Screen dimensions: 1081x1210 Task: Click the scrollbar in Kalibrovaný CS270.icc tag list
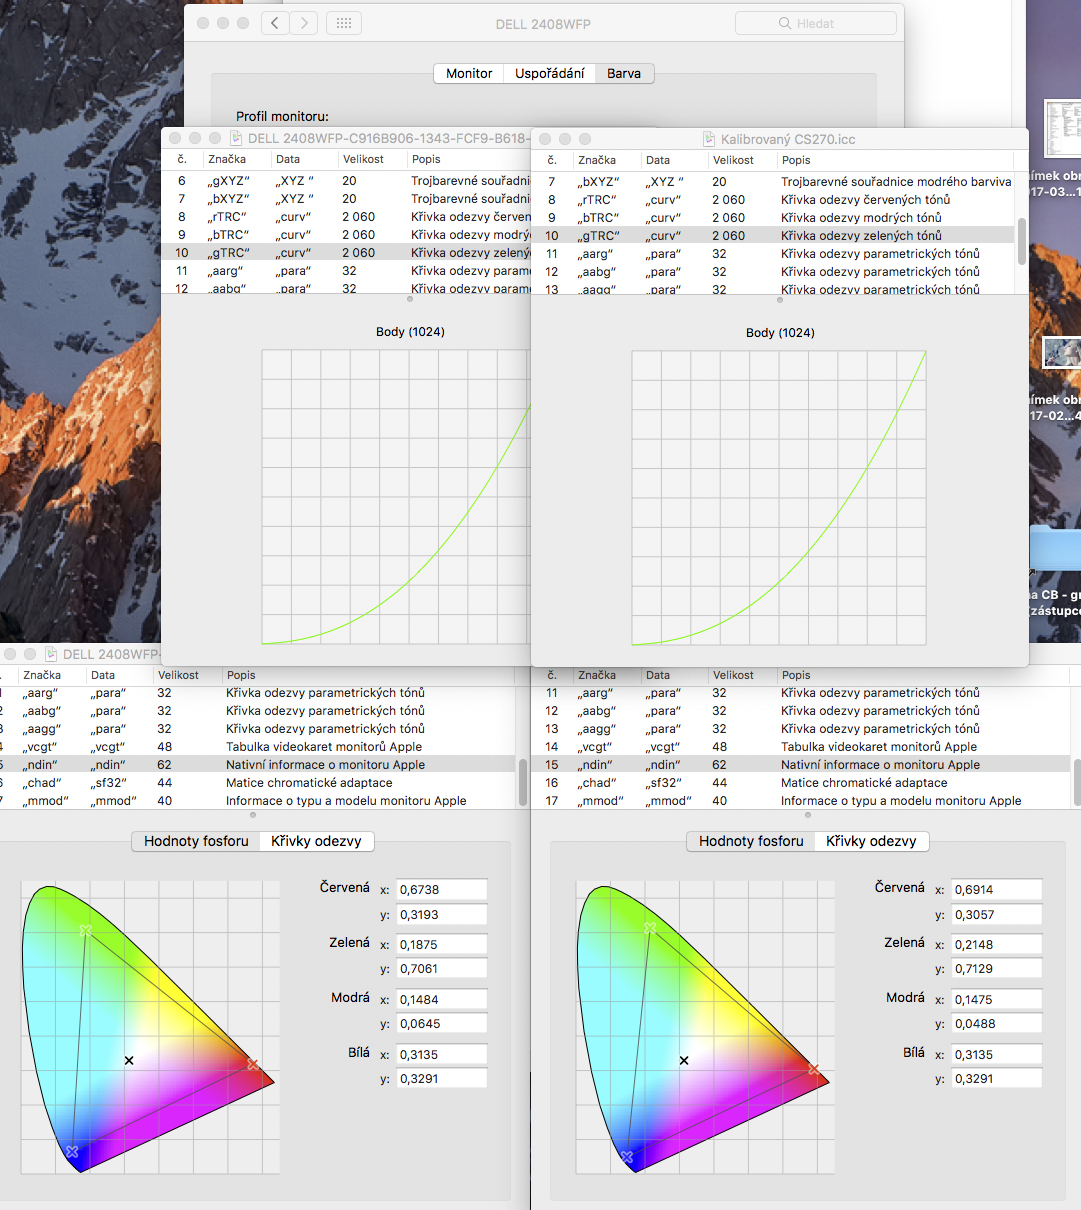pos(1021,241)
